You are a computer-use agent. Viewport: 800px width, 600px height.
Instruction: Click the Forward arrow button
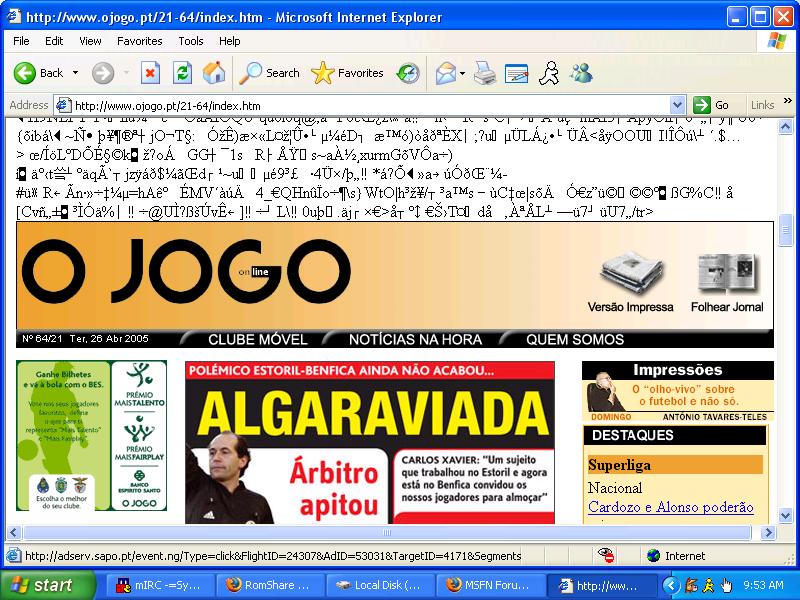click(x=103, y=73)
